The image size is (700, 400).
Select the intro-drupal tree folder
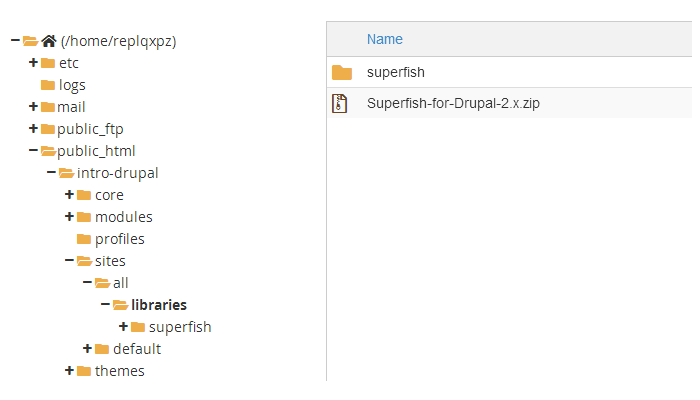(x=117, y=173)
